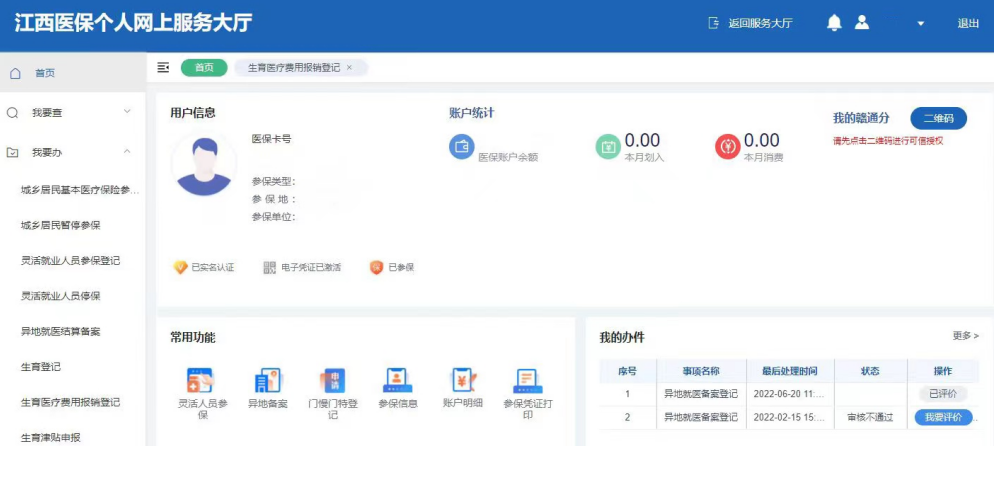This screenshot has width=994, height=480.
Task: Open the user dropdown arrow in header
Action: pyautogui.click(x=920, y=24)
